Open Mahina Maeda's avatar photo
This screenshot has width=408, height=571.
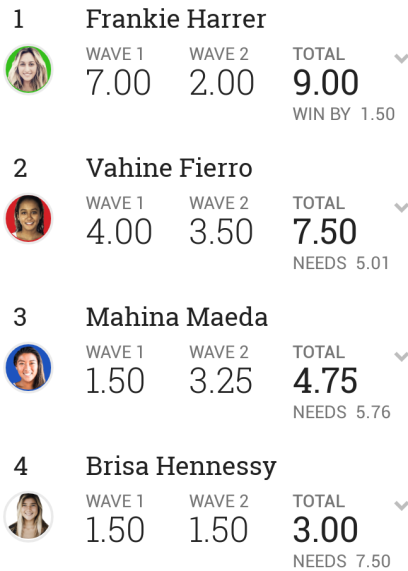coord(28,367)
